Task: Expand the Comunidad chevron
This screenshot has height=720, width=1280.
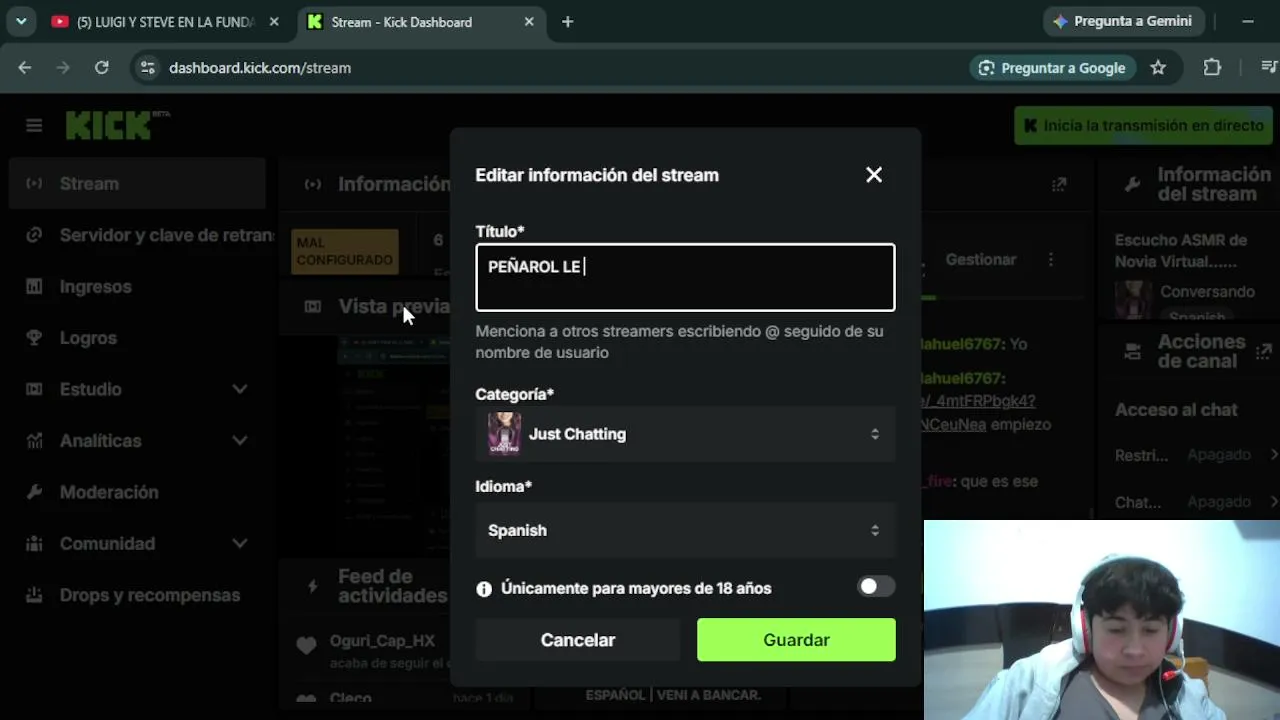Action: tap(240, 543)
